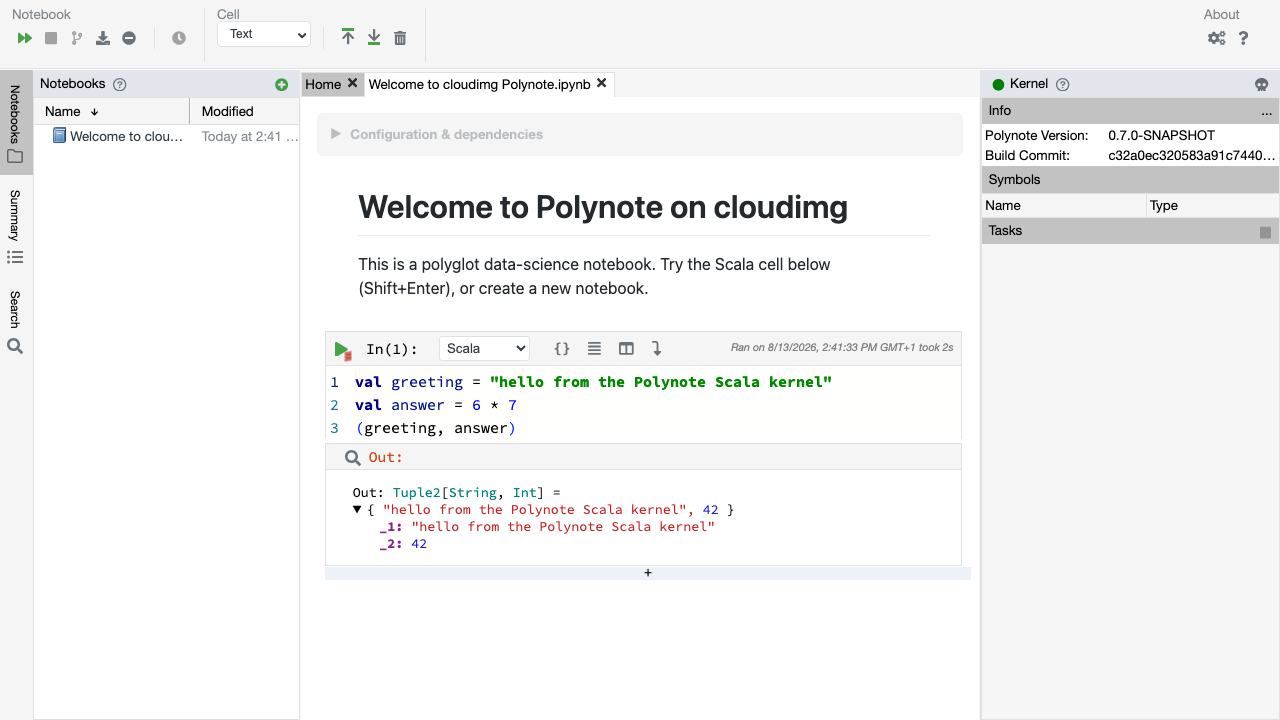This screenshot has width=1280, height=720.
Task: Click the clear output minus-circle icon
Action: [x=129, y=38]
